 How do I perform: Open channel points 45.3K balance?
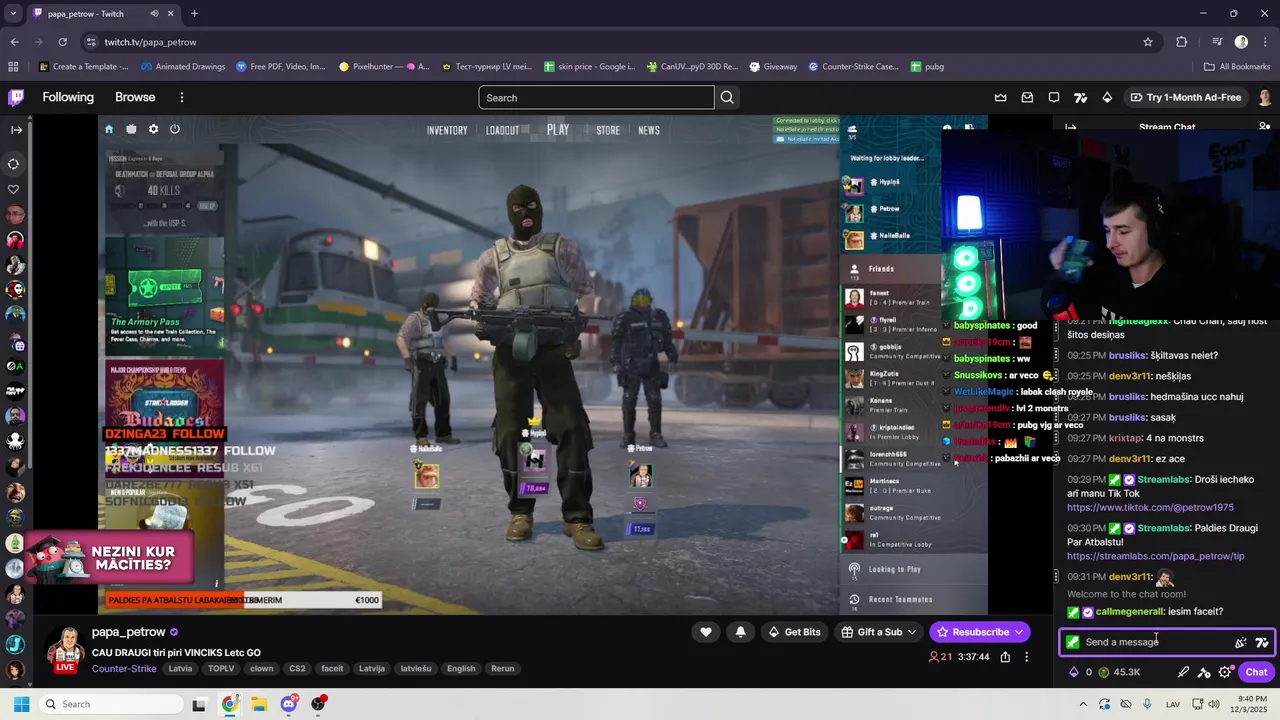(1119, 672)
